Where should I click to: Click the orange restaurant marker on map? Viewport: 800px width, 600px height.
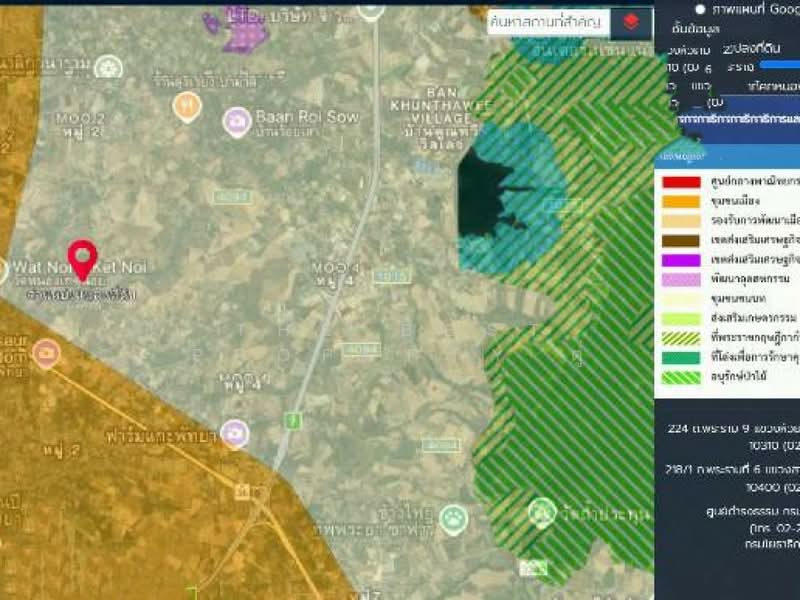(186, 105)
